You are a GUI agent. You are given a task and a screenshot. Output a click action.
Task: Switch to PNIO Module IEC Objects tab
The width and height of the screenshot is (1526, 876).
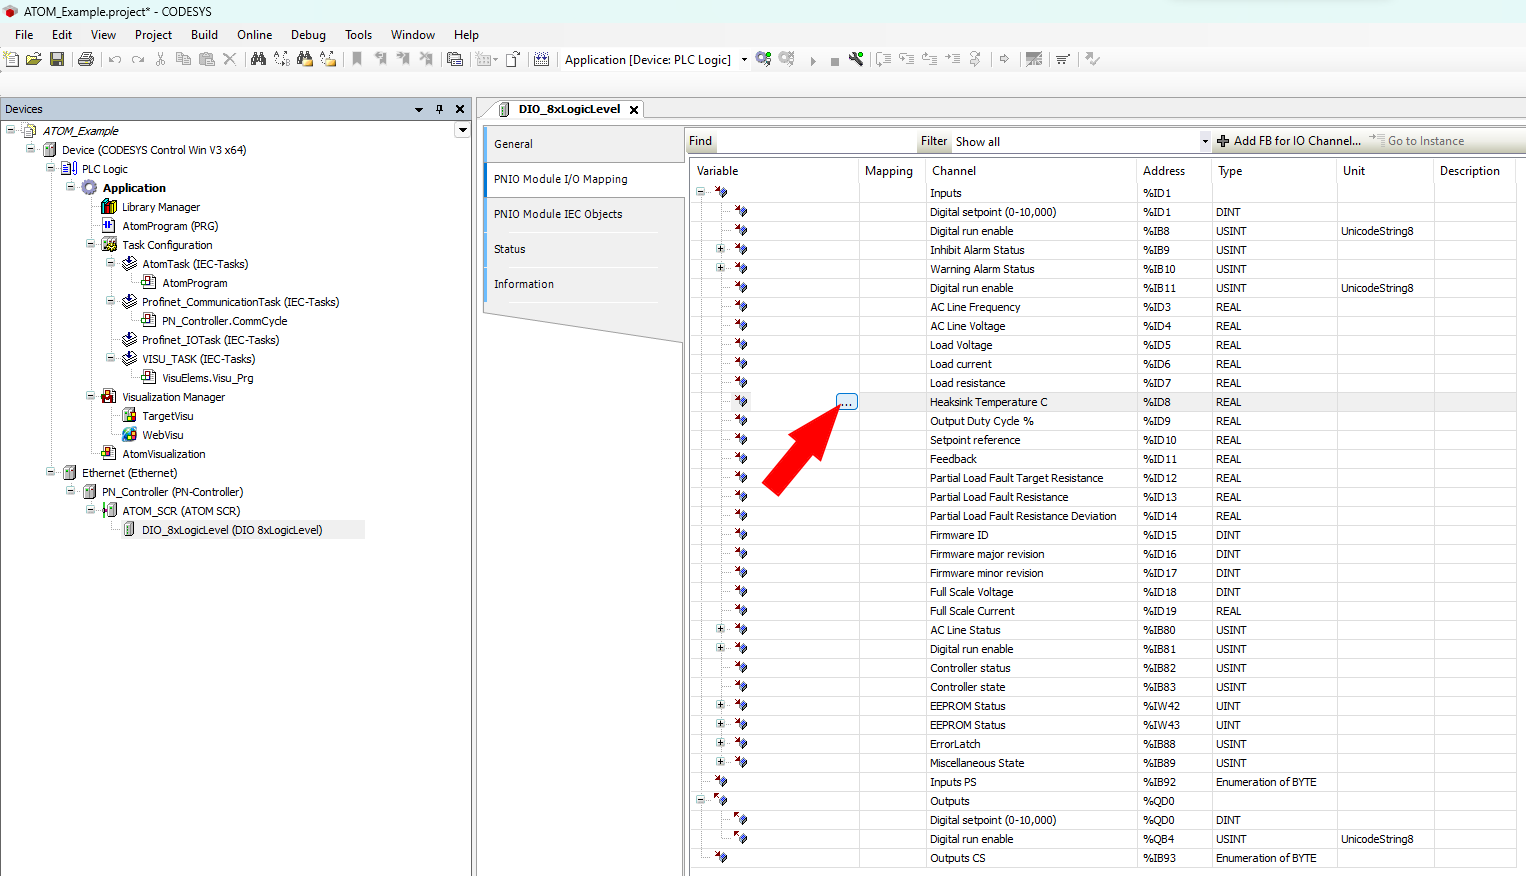tap(558, 214)
